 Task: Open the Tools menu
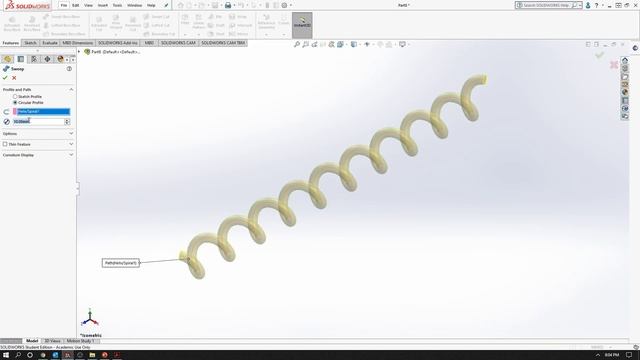(117, 5)
